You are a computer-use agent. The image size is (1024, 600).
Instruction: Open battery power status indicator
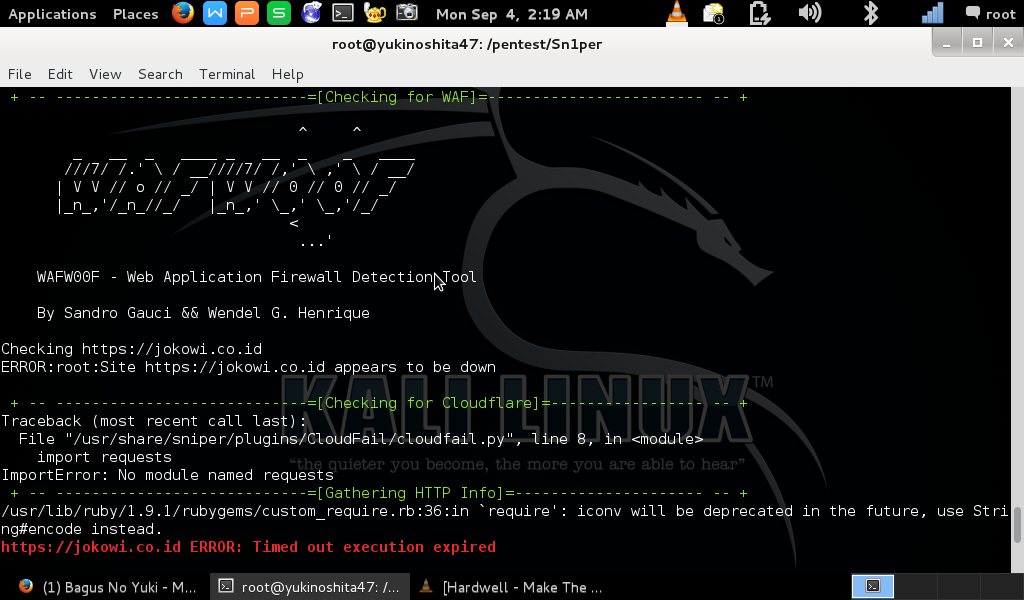coord(760,13)
